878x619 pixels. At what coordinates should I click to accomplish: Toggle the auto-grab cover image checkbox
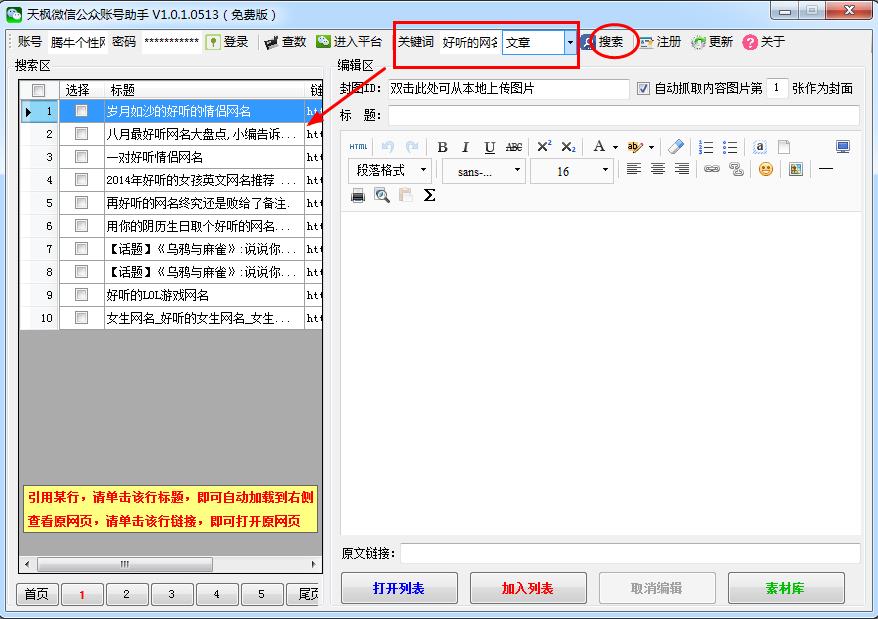[x=643, y=89]
